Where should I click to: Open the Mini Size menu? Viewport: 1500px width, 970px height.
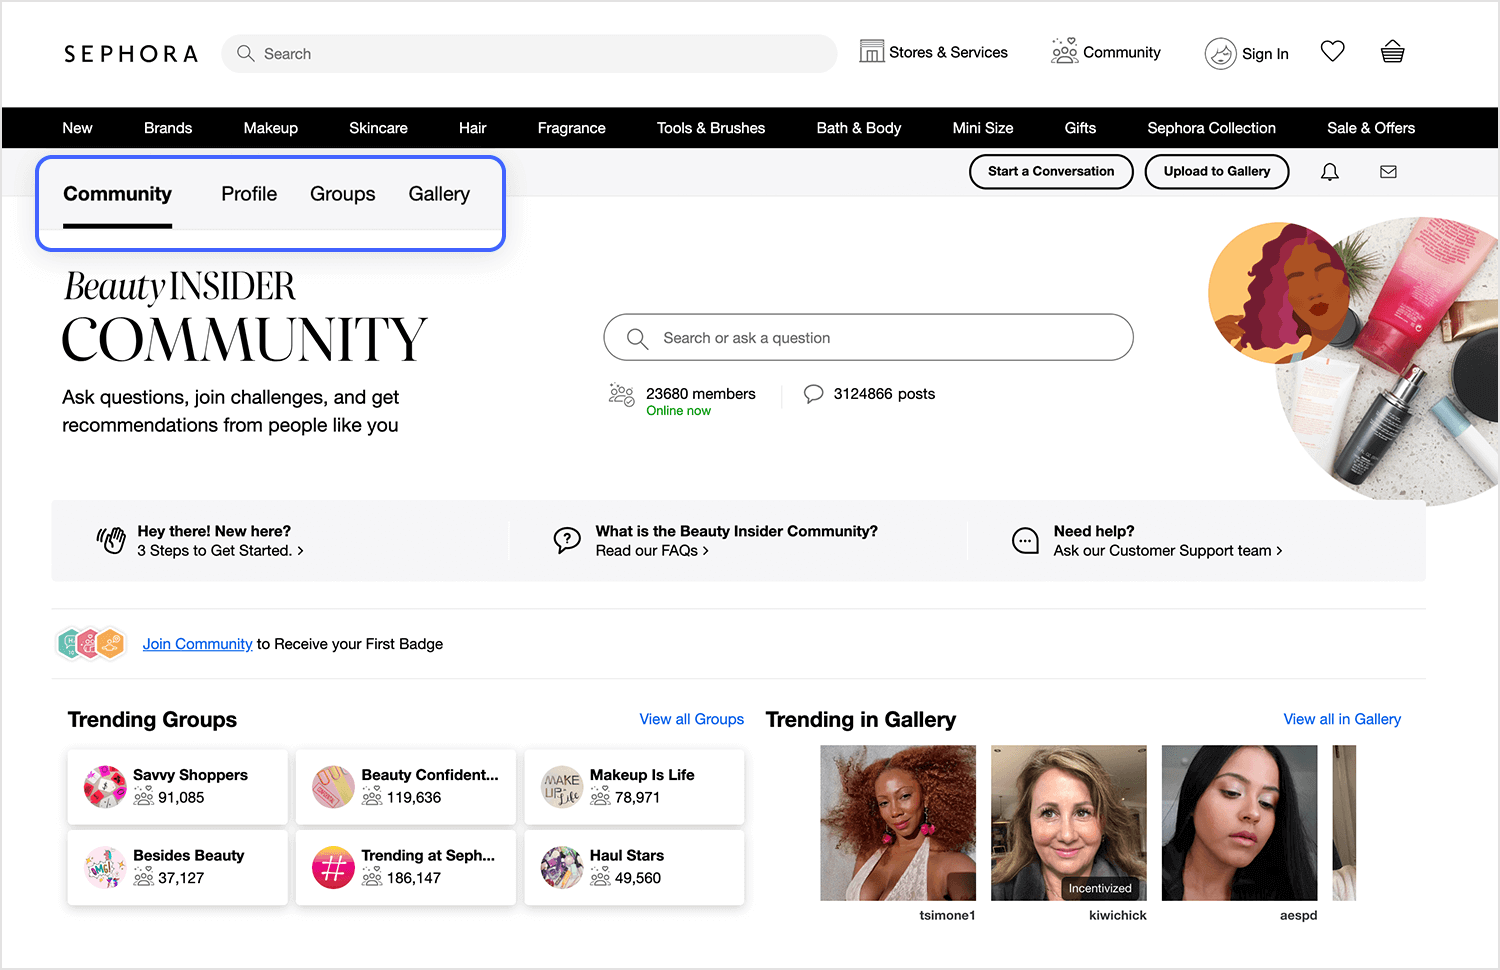[x=983, y=128]
